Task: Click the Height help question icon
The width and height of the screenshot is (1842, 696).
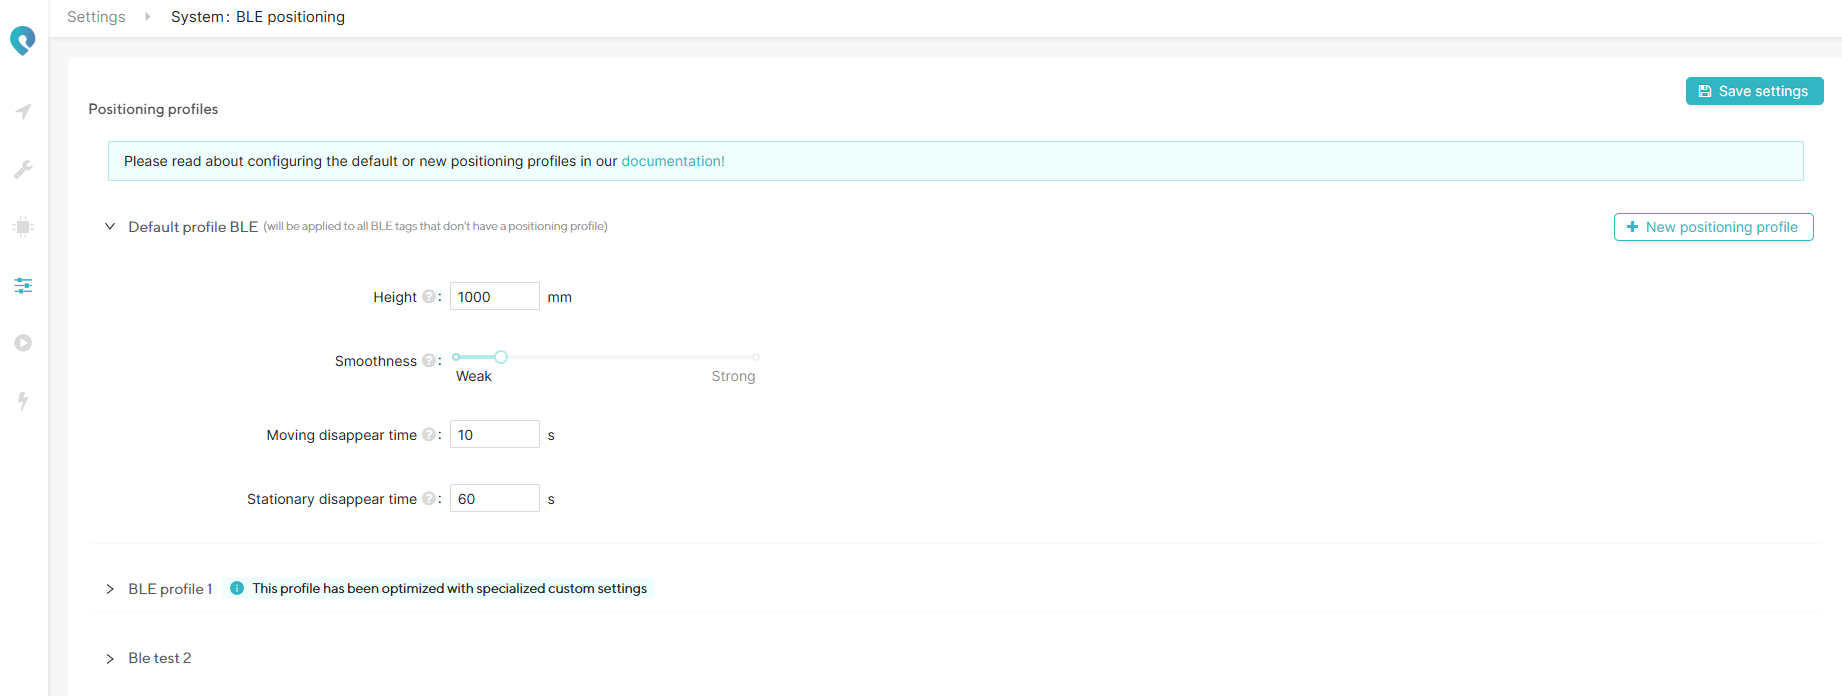Action: pyautogui.click(x=428, y=297)
